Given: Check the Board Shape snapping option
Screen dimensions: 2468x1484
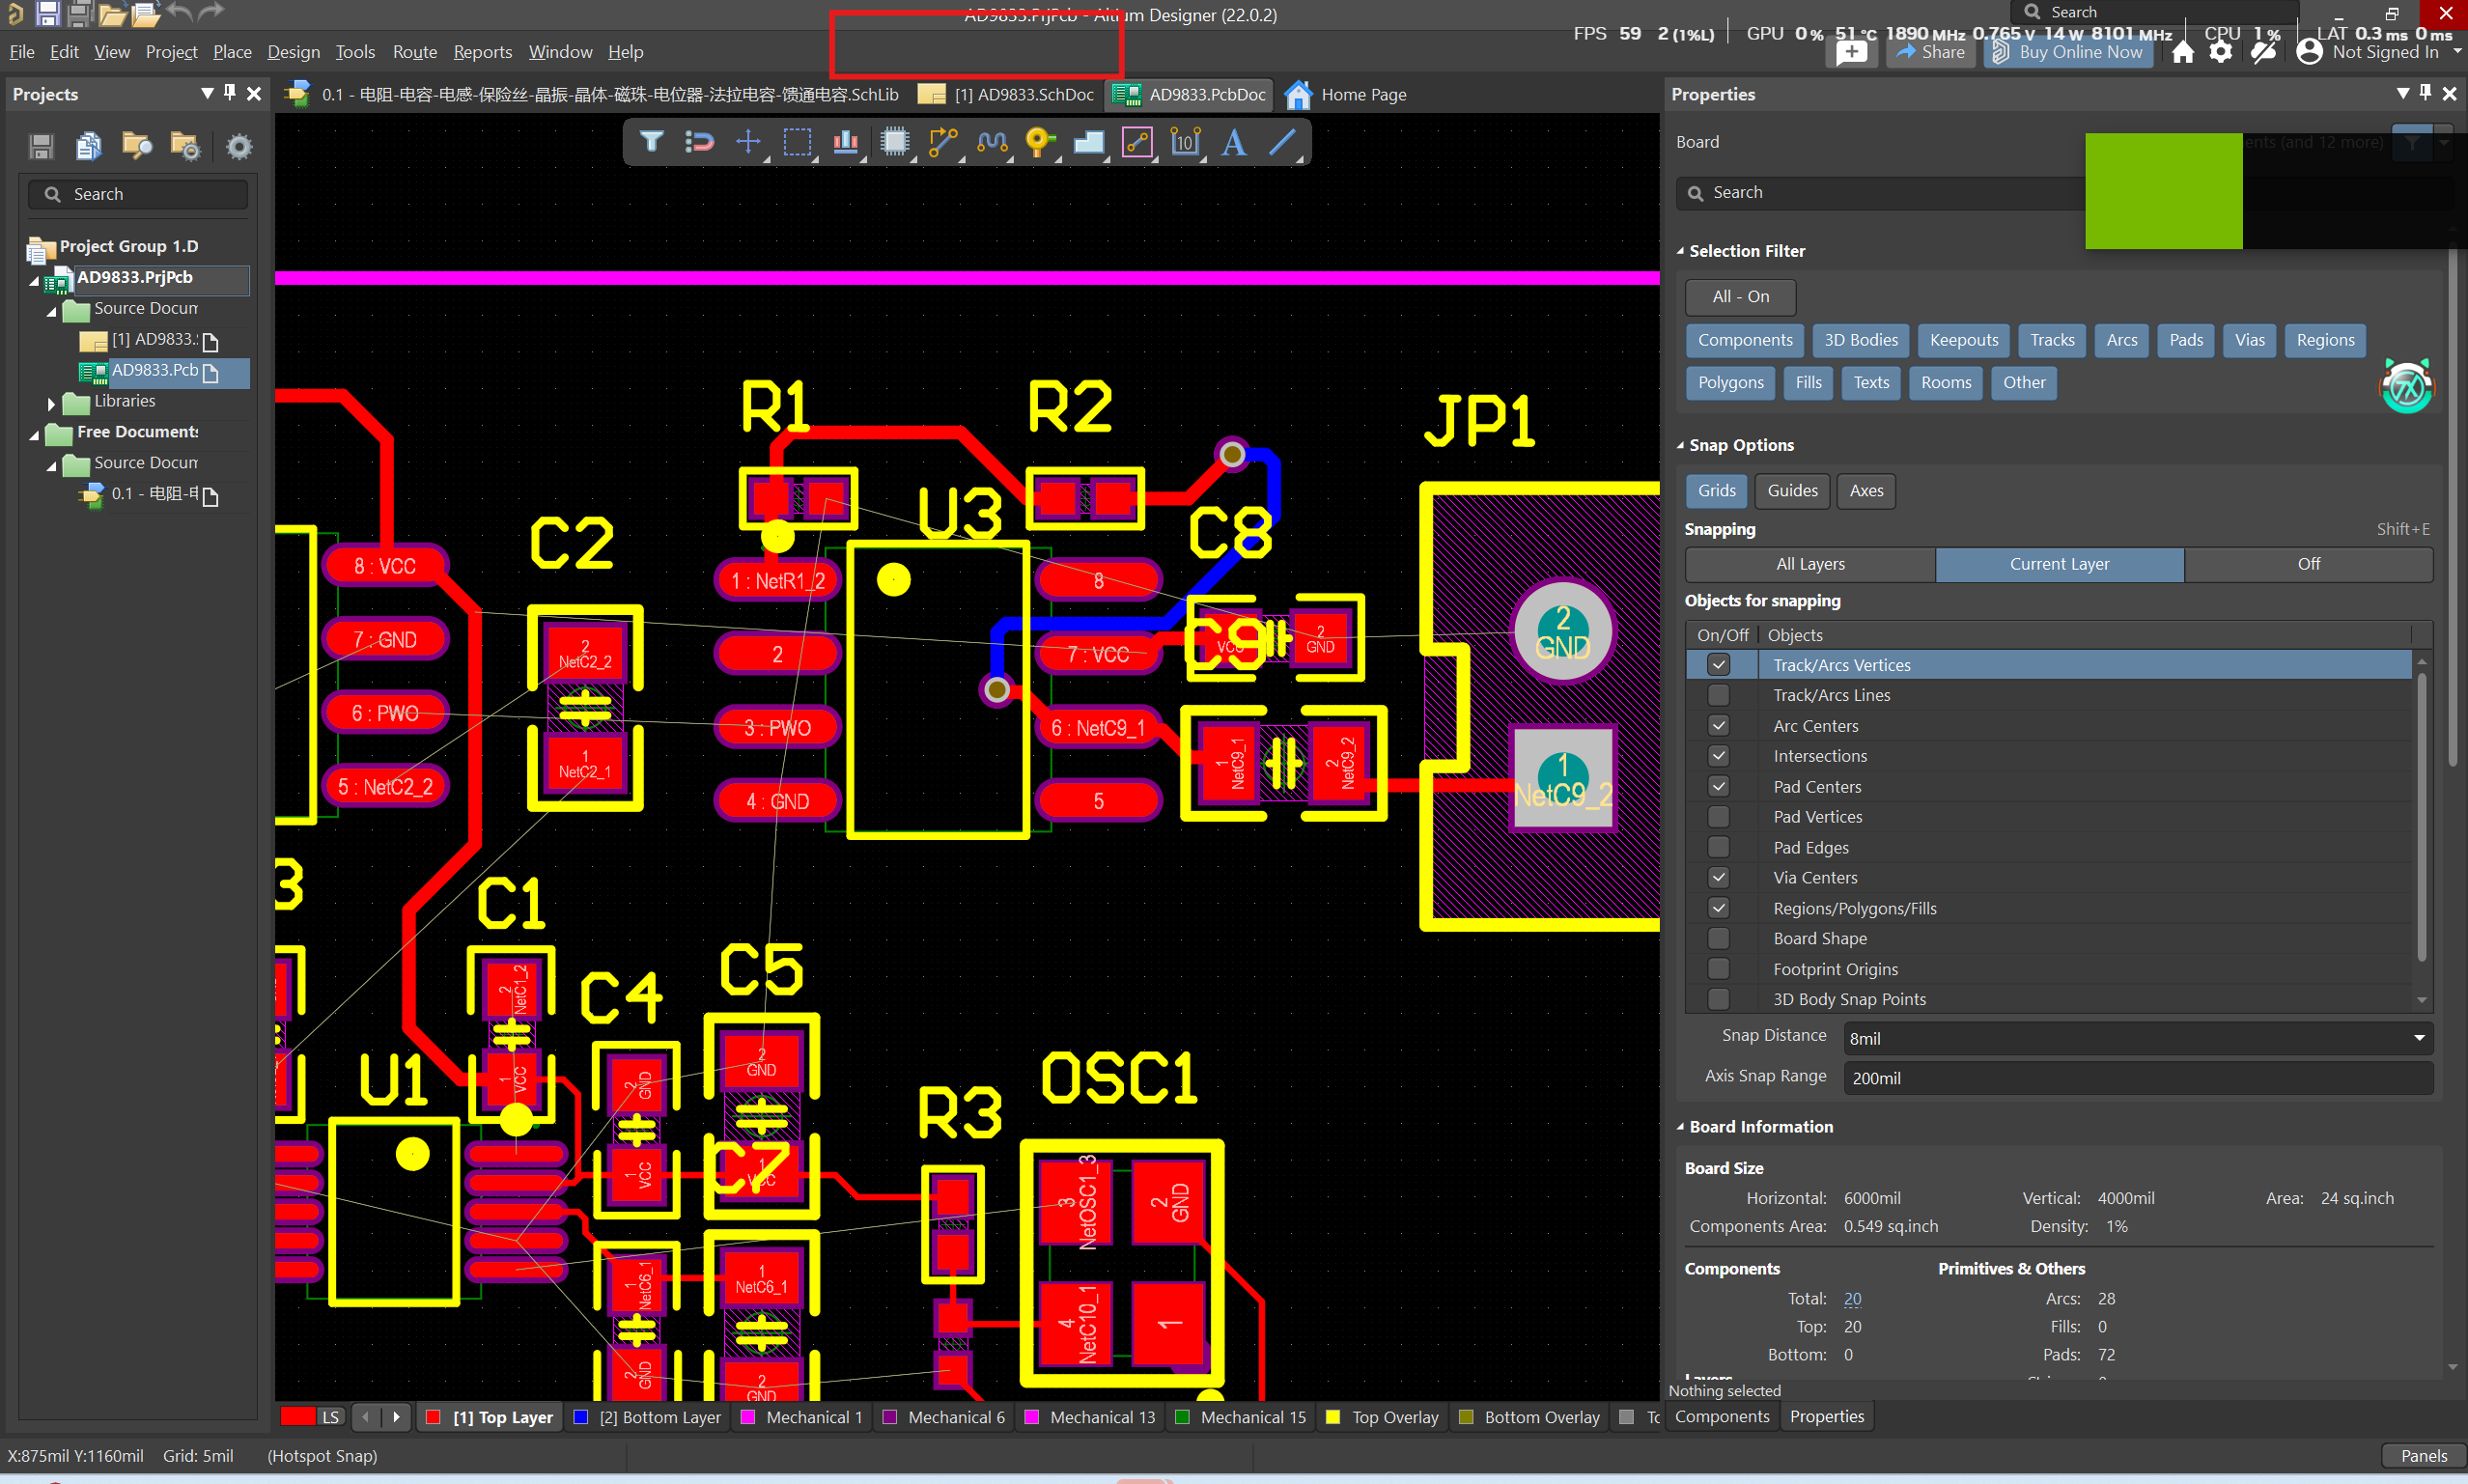Looking at the screenshot, I should (1718, 938).
